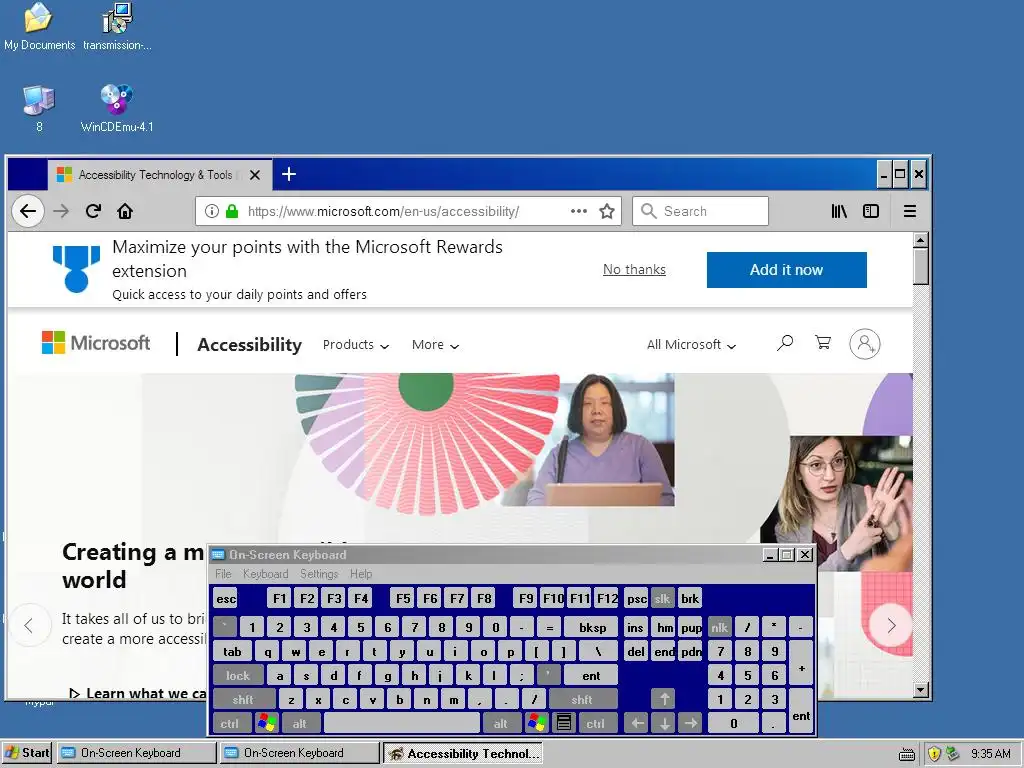Screen dimensions: 1024x768
Task: Click the security shield tray icon
Action: pyautogui.click(x=934, y=754)
